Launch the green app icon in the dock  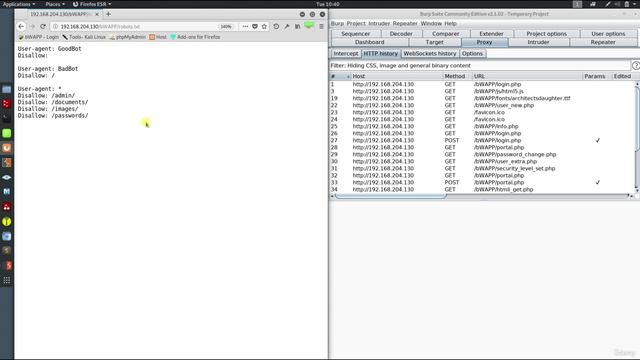pos(7,133)
